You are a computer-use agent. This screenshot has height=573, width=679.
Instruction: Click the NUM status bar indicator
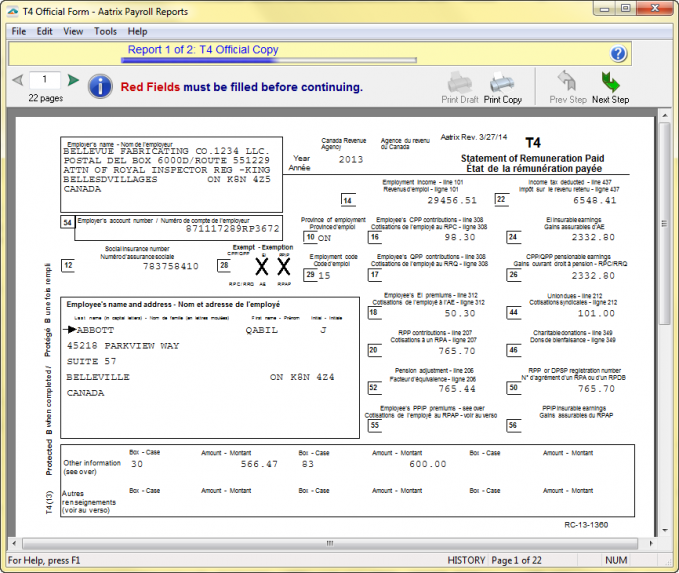(x=616, y=560)
